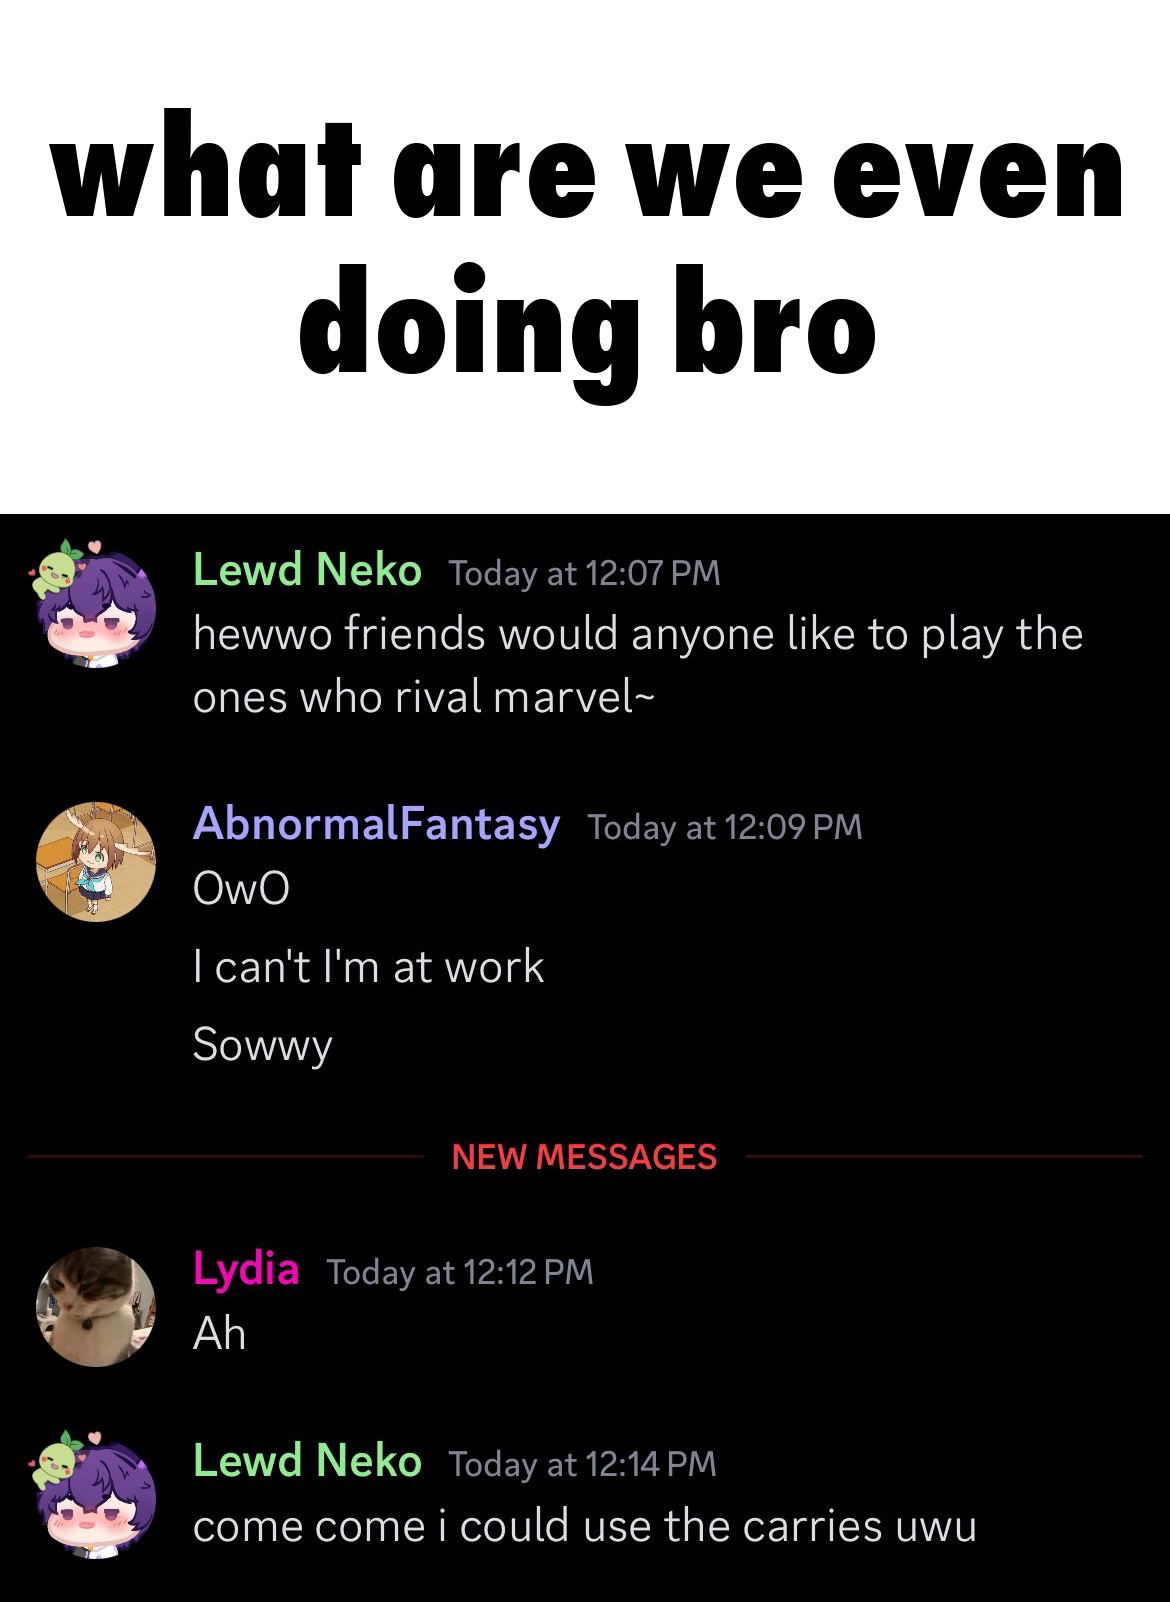Open AbnormalFantasy's avatar picture

coord(96,861)
